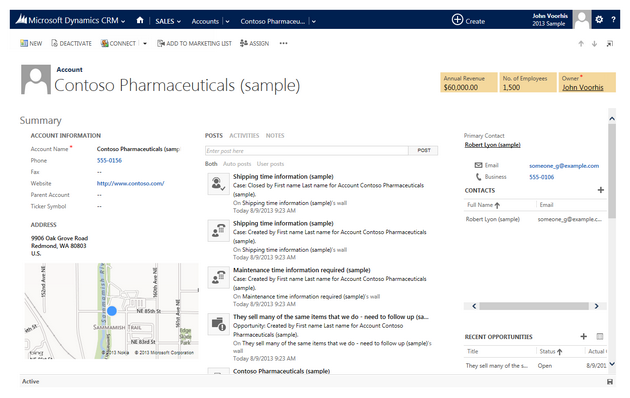Click the Annual Revenue header tile

468,82
